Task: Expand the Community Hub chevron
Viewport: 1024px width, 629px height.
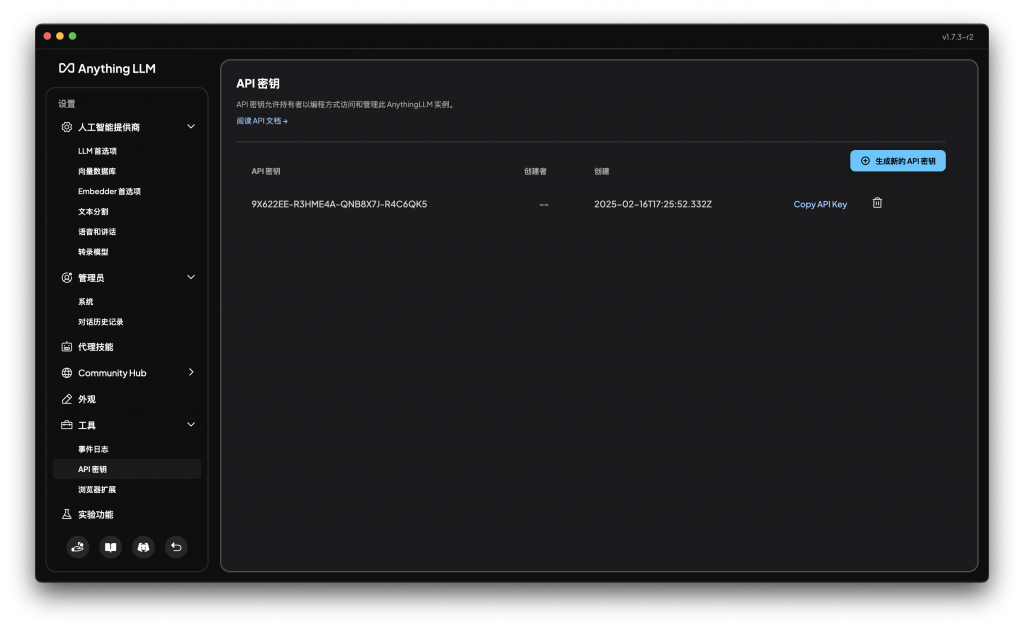Action: (191, 372)
